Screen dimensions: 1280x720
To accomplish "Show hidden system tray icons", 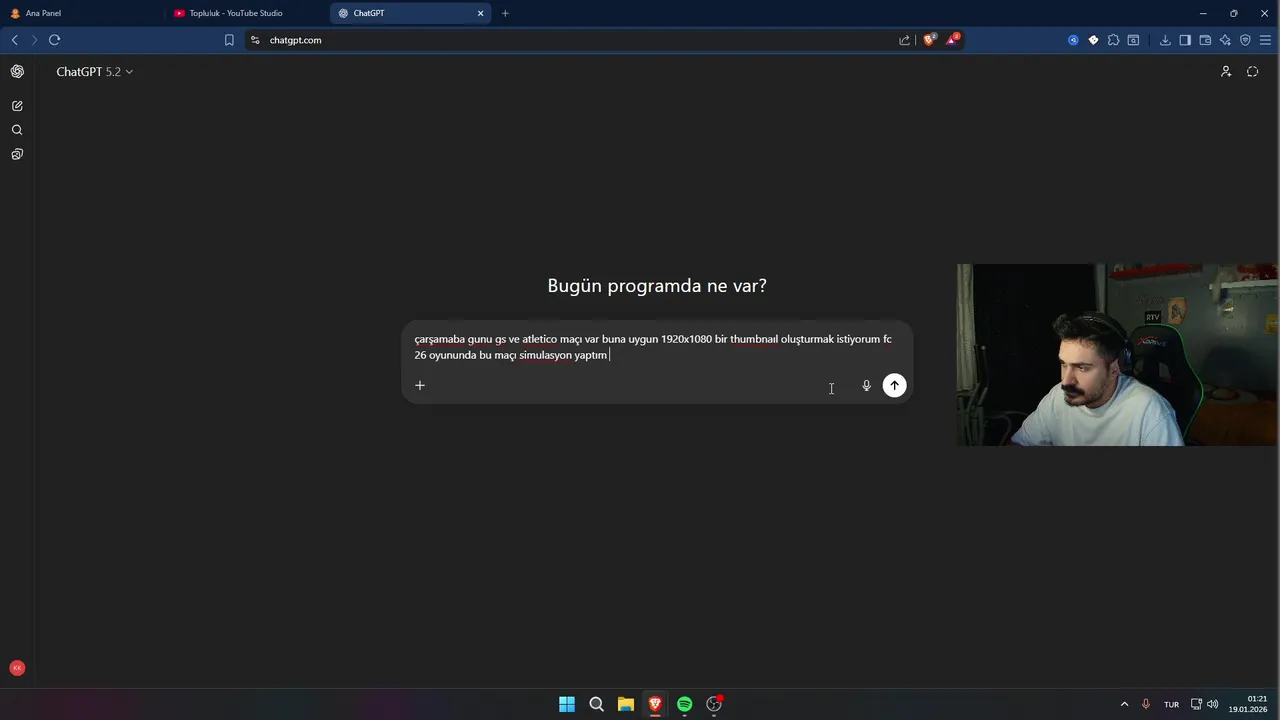I will pos(1124,704).
